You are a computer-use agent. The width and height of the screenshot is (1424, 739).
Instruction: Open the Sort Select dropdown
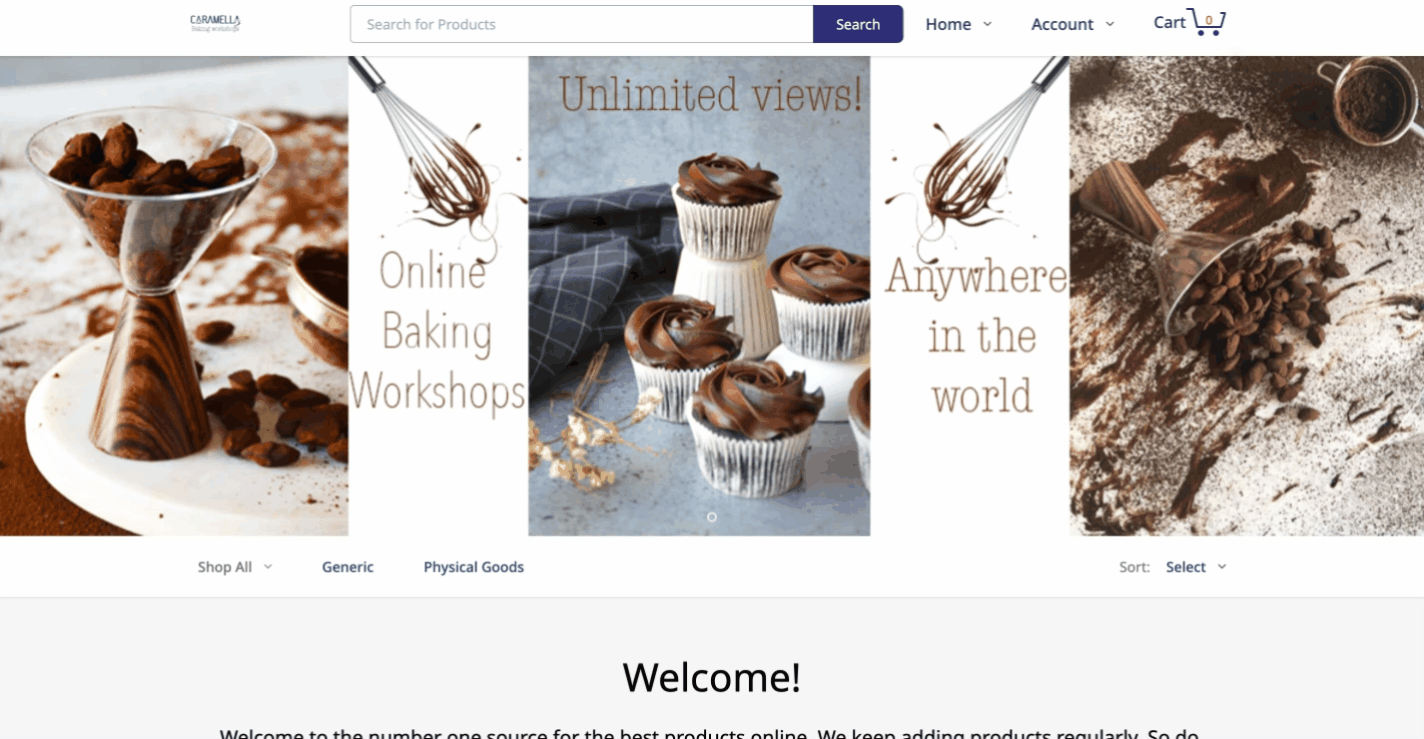(1196, 567)
